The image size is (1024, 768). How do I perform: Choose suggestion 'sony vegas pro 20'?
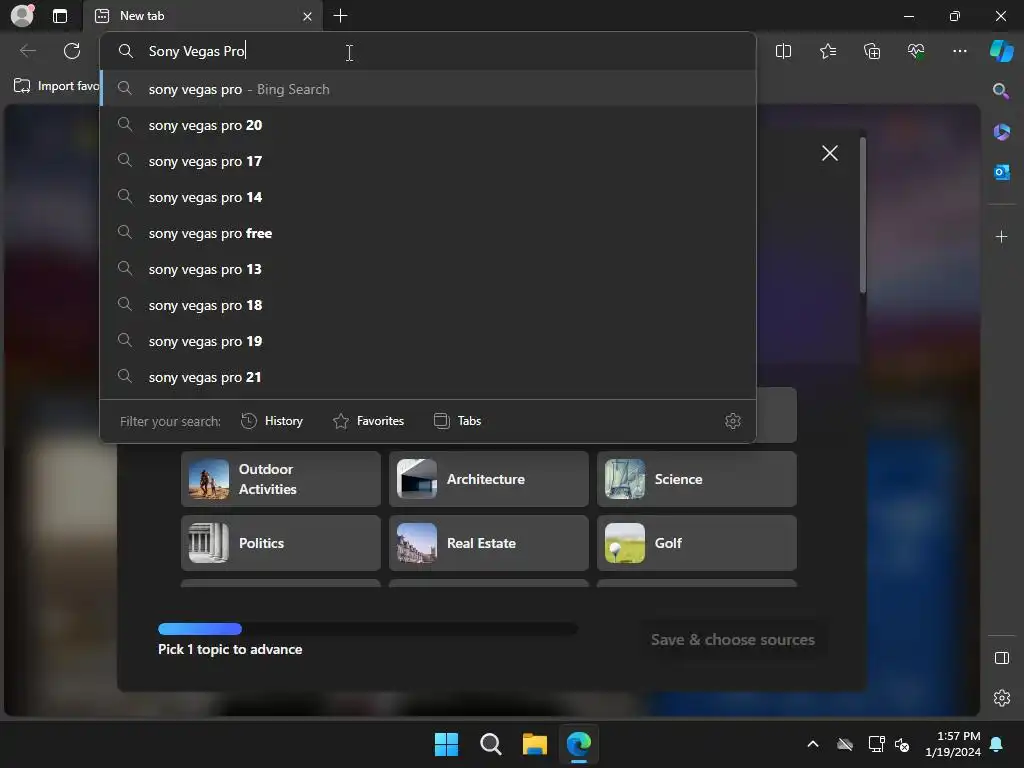(x=428, y=125)
